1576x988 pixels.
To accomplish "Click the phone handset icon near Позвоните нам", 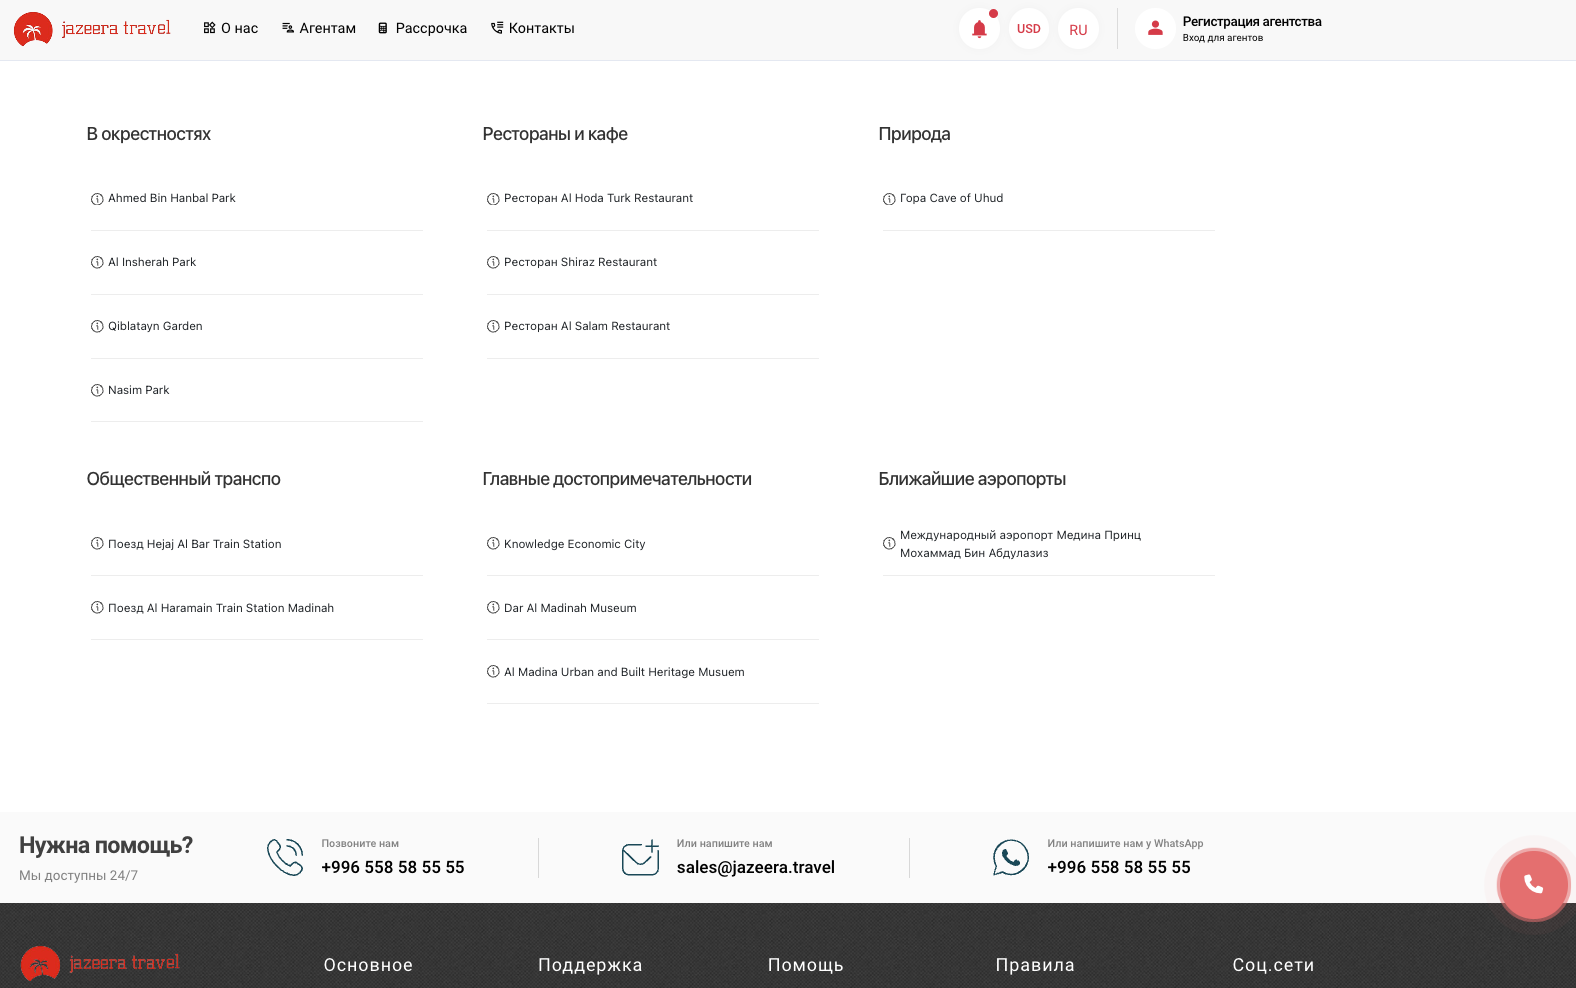I will pyautogui.click(x=285, y=858).
